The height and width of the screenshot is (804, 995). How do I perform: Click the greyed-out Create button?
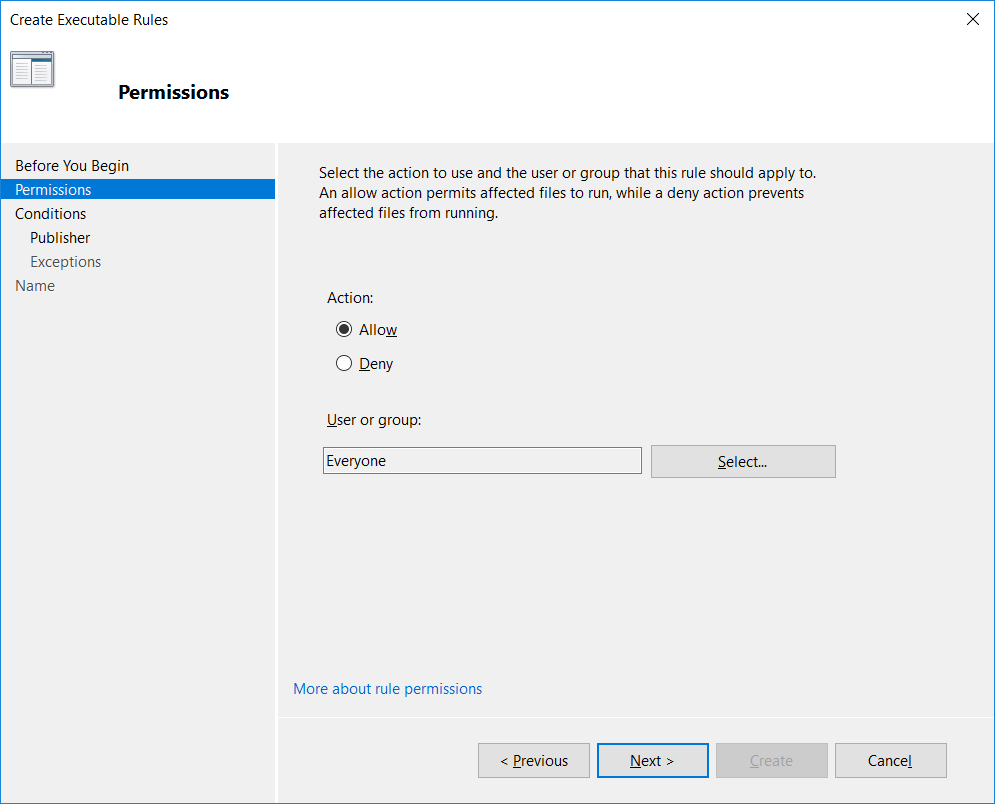772,760
